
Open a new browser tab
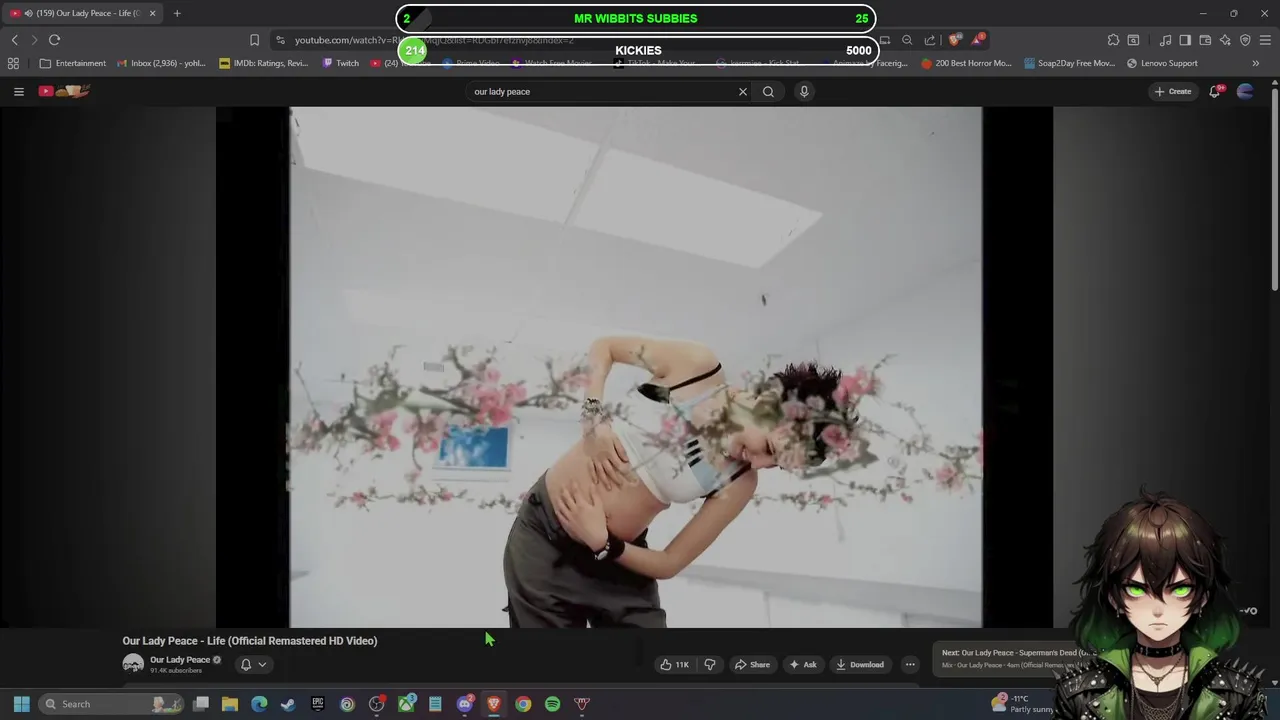177,13
